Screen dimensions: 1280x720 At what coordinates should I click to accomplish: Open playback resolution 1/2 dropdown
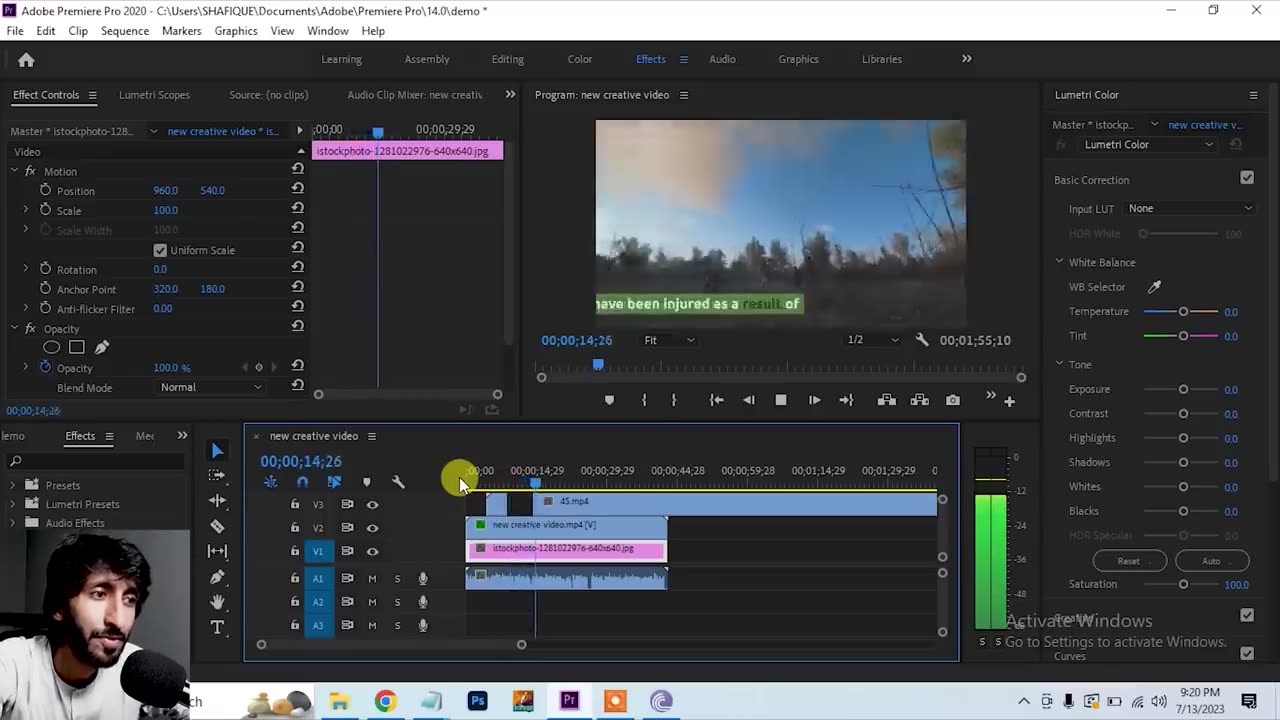tap(873, 340)
